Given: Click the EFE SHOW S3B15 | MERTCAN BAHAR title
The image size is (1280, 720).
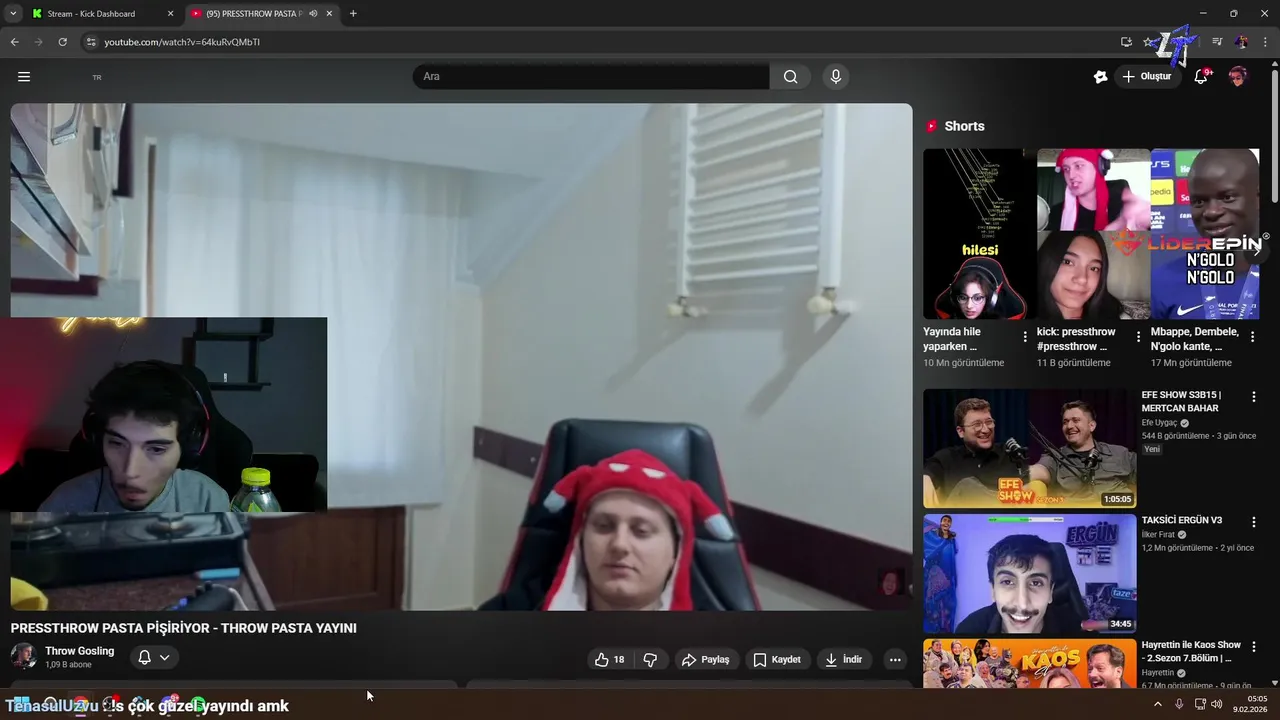Looking at the screenshot, I should click(1182, 401).
